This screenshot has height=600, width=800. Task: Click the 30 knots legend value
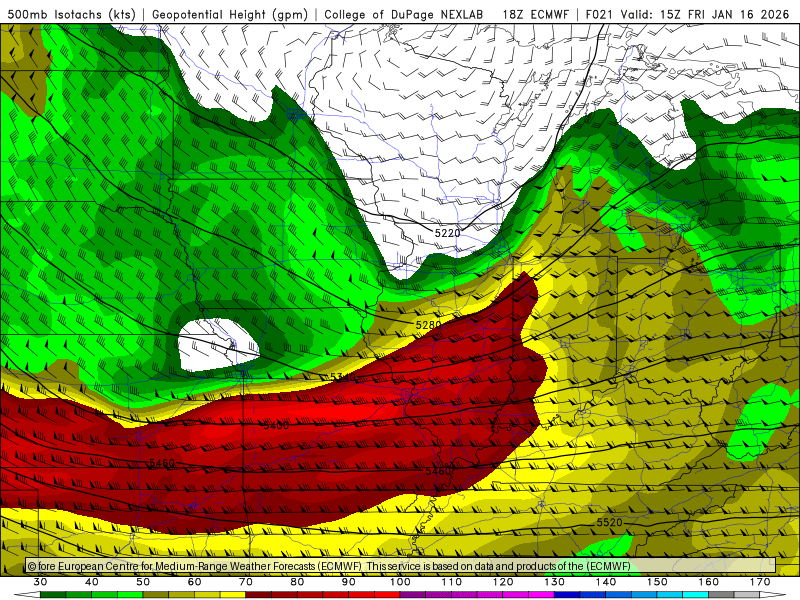point(40,582)
